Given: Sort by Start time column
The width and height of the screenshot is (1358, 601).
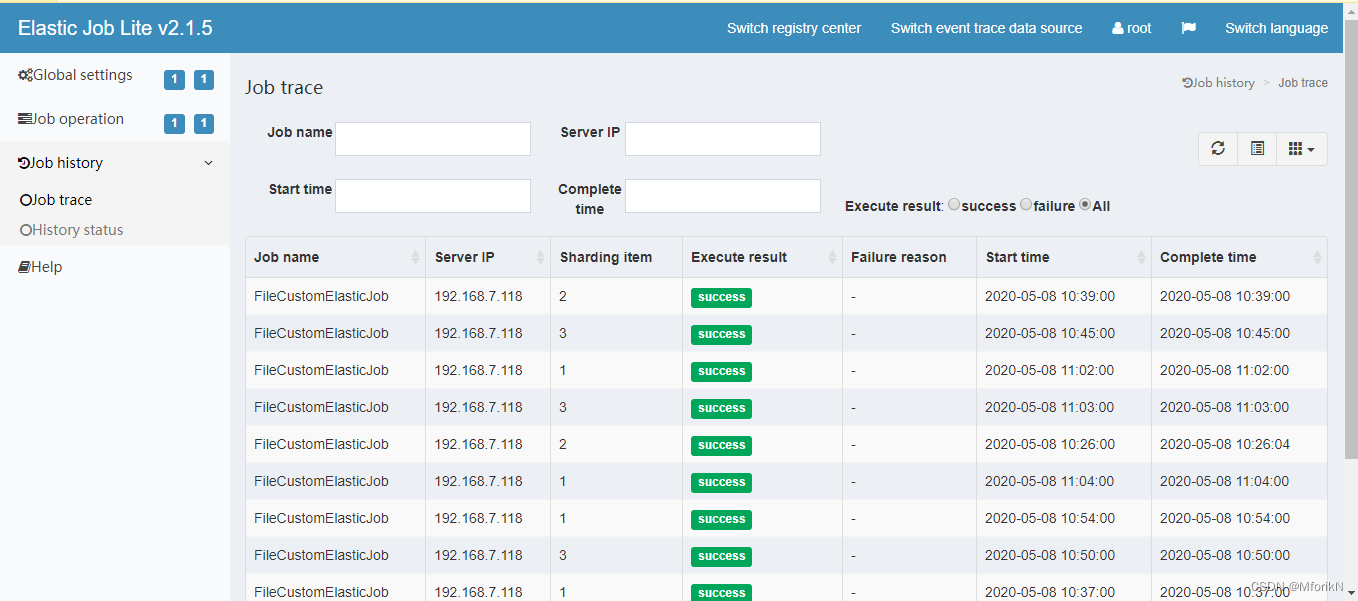Looking at the screenshot, I should 1064,257.
